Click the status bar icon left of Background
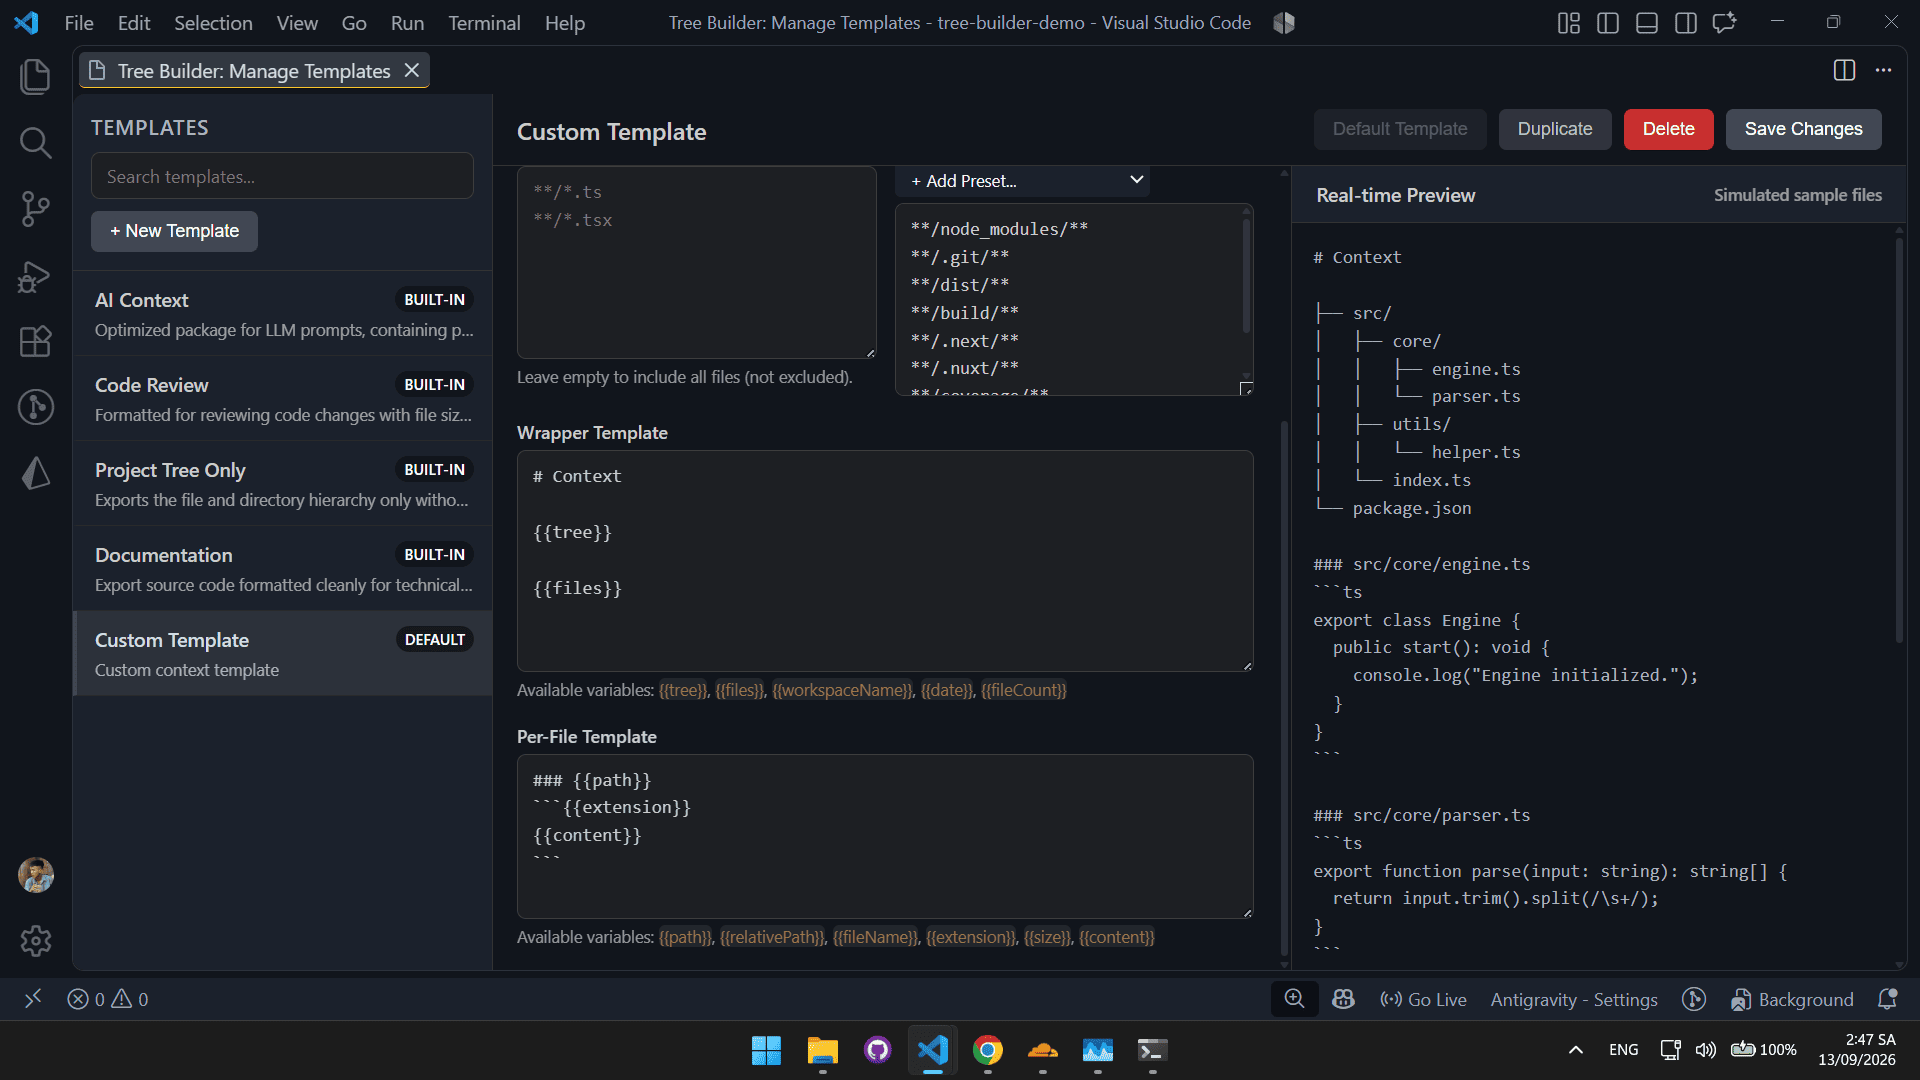The image size is (1920, 1080). click(1694, 999)
